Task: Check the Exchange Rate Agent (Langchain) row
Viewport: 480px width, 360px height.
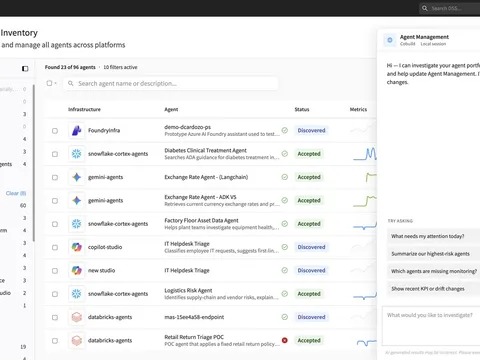Action: [x=55, y=178]
